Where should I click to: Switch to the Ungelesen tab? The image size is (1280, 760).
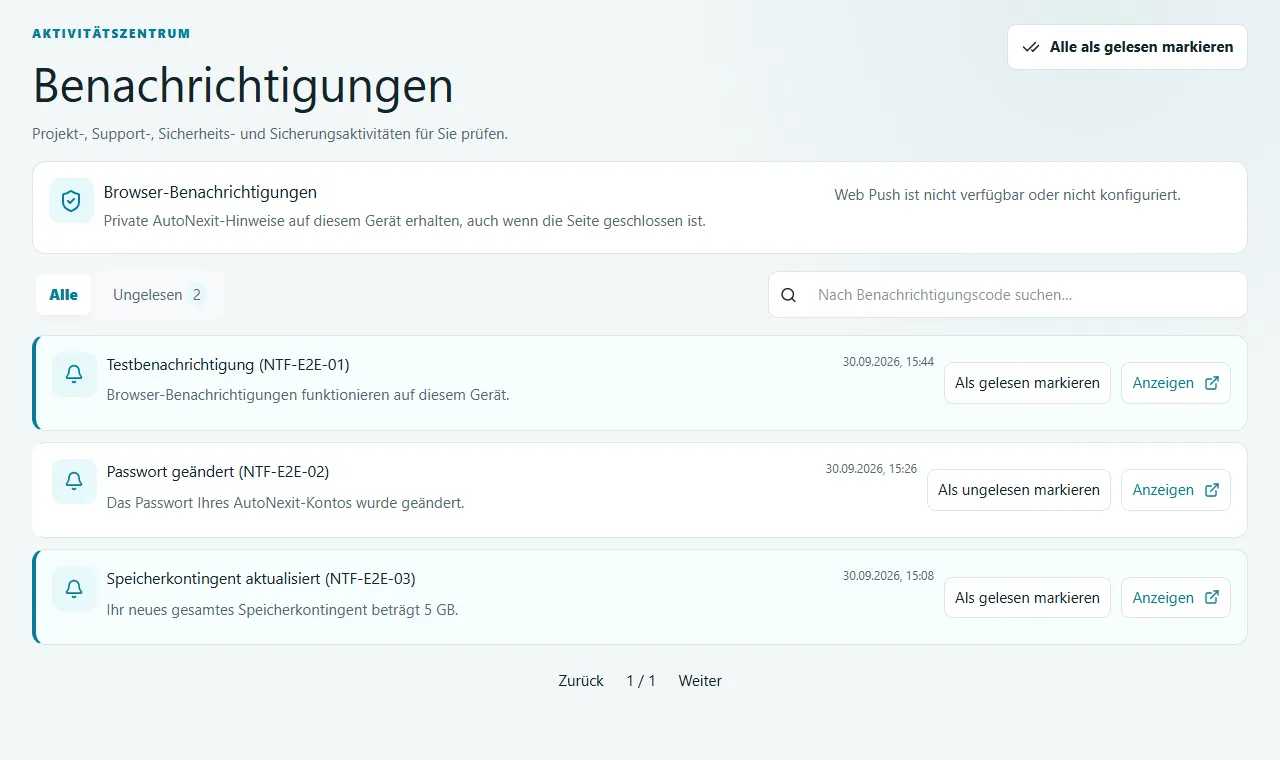pos(159,295)
